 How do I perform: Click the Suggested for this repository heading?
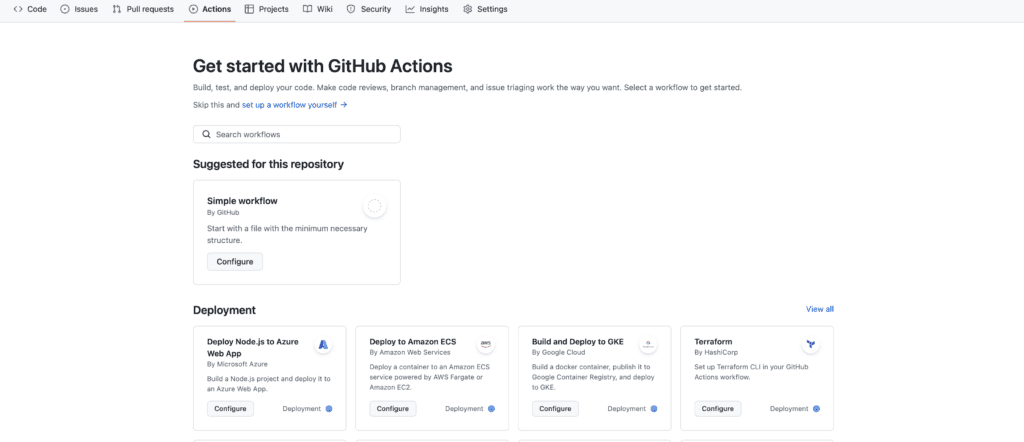coord(268,165)
